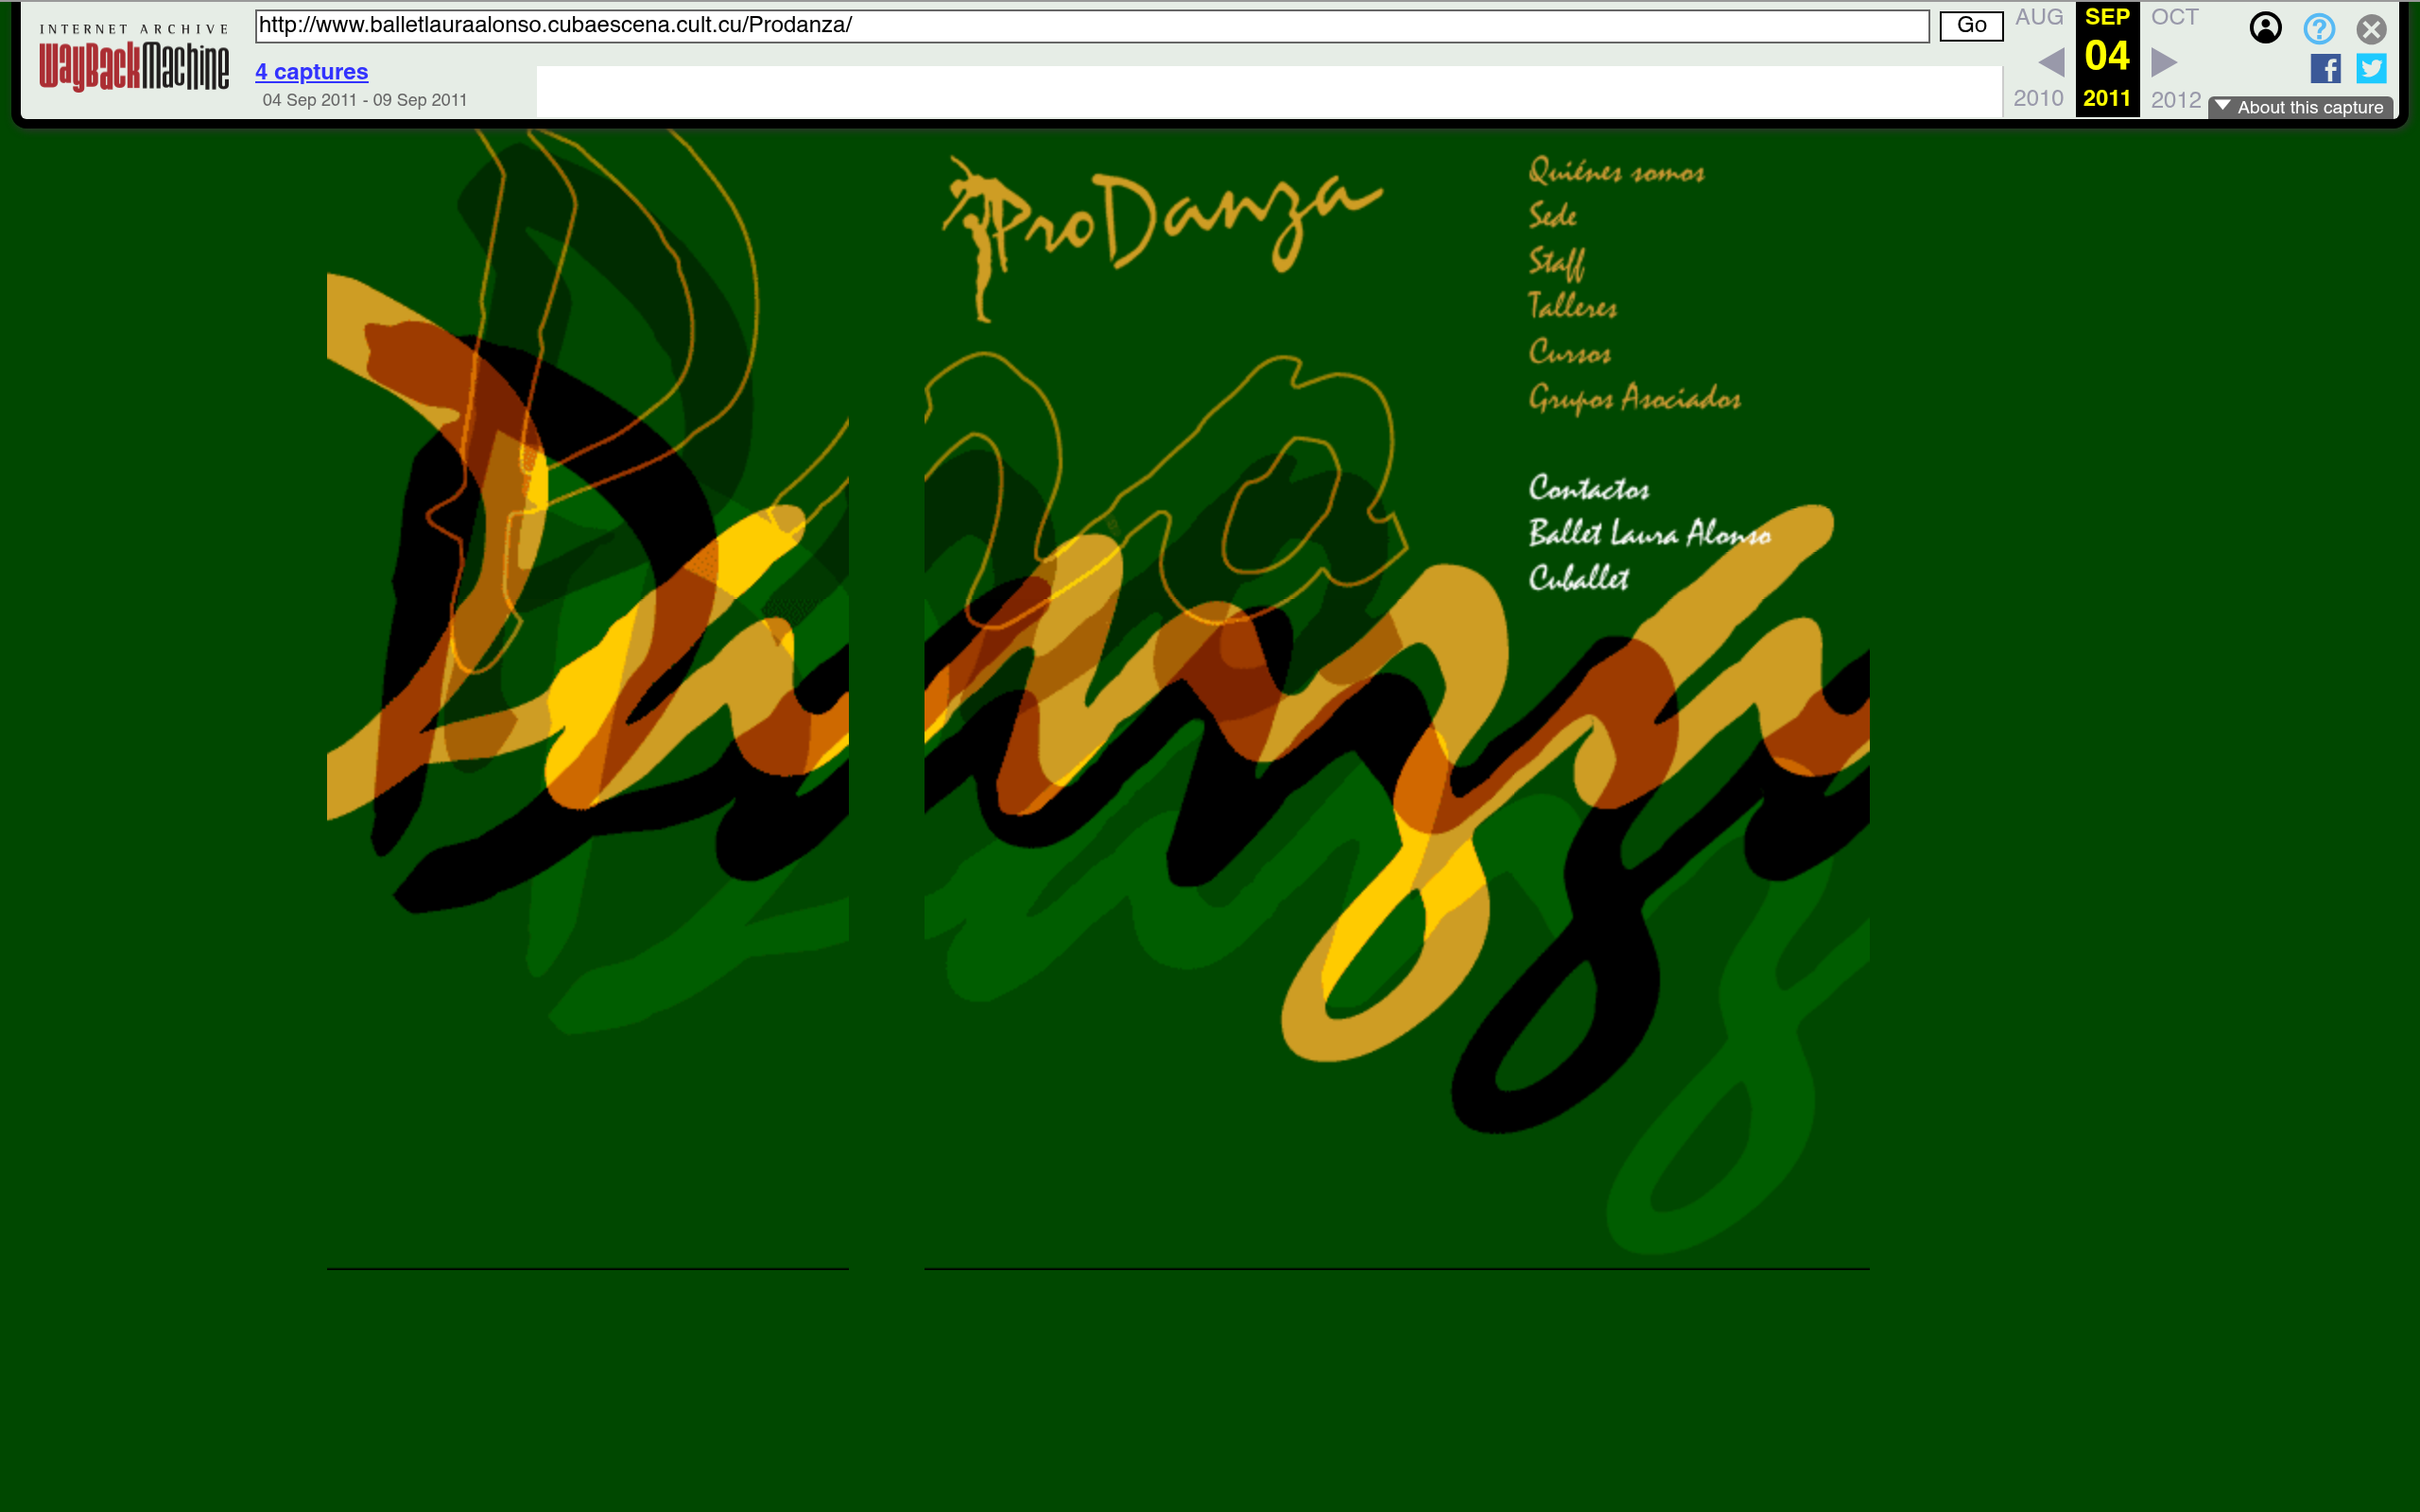Go to the previous capture arrow
This screenshot has height=1512, width=2420.
tap(2051, 62)
